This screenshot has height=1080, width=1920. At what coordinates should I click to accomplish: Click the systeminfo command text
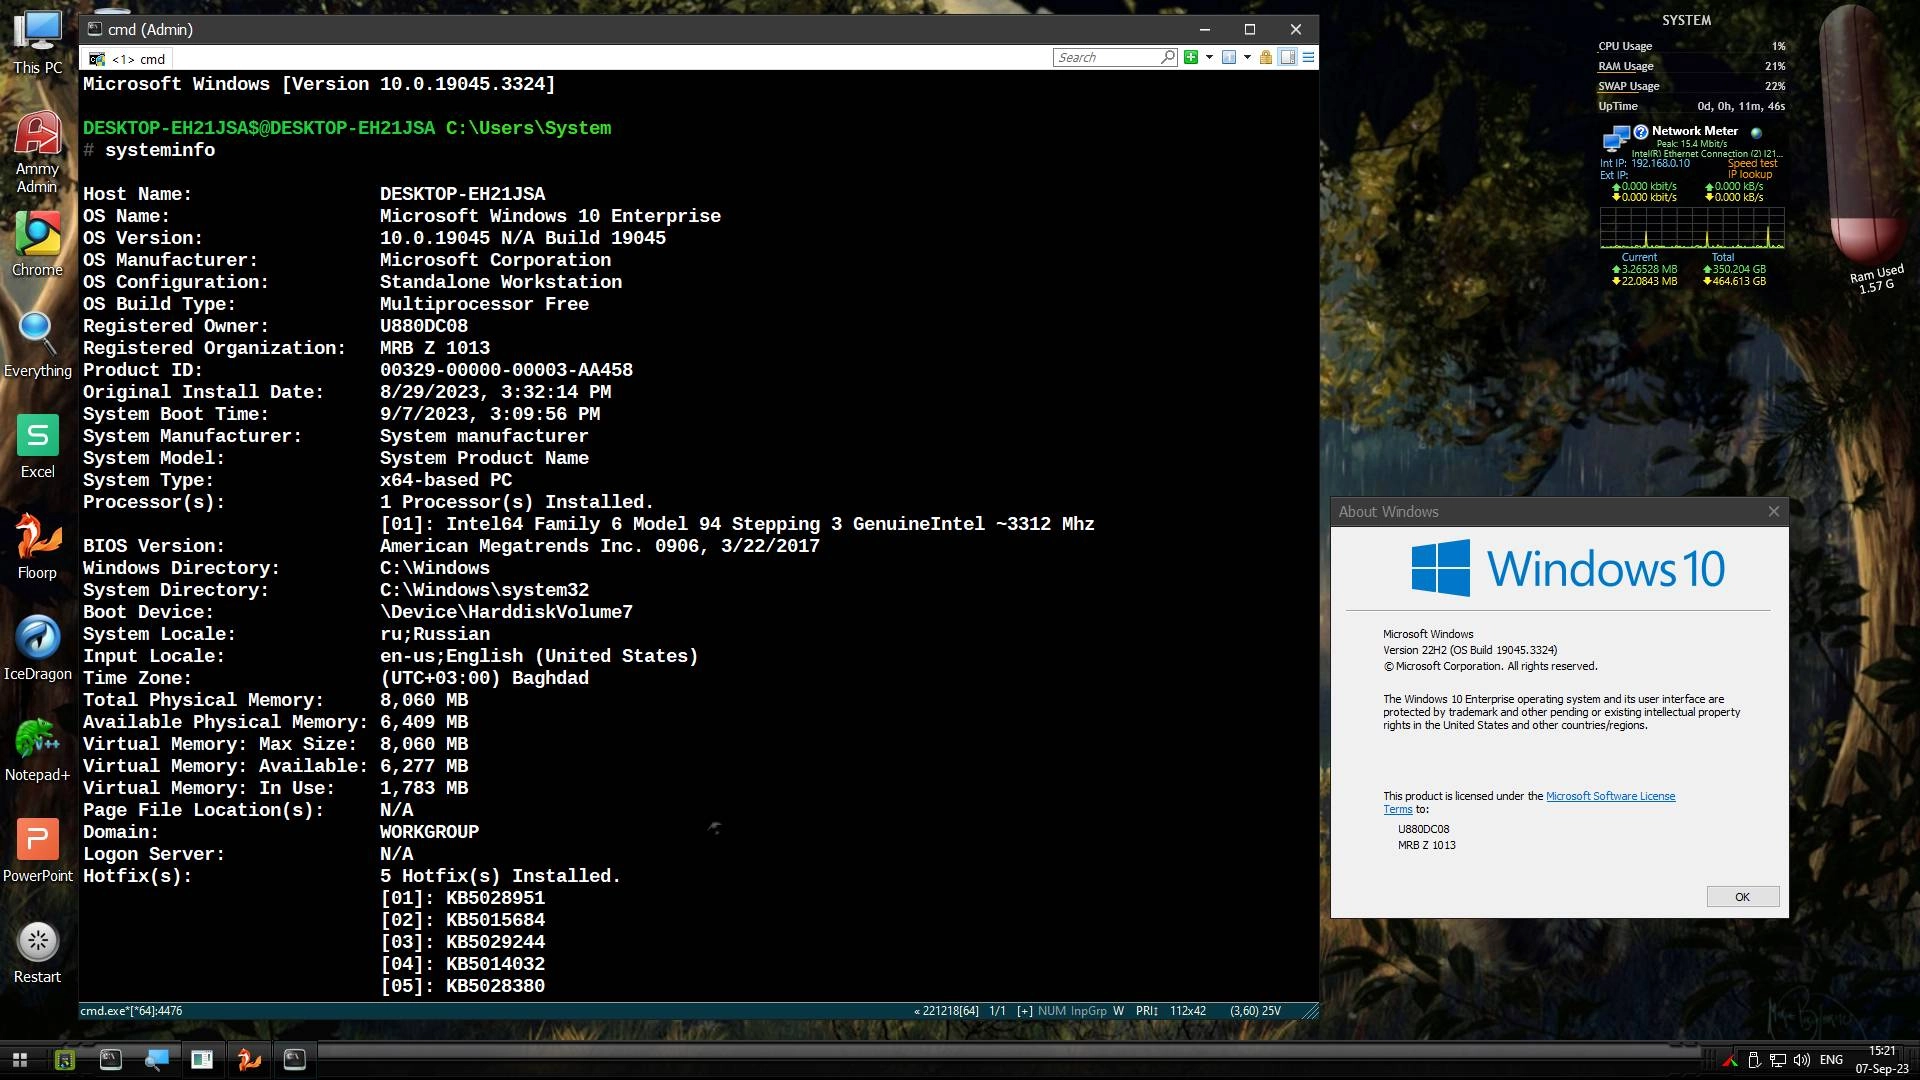160,150
